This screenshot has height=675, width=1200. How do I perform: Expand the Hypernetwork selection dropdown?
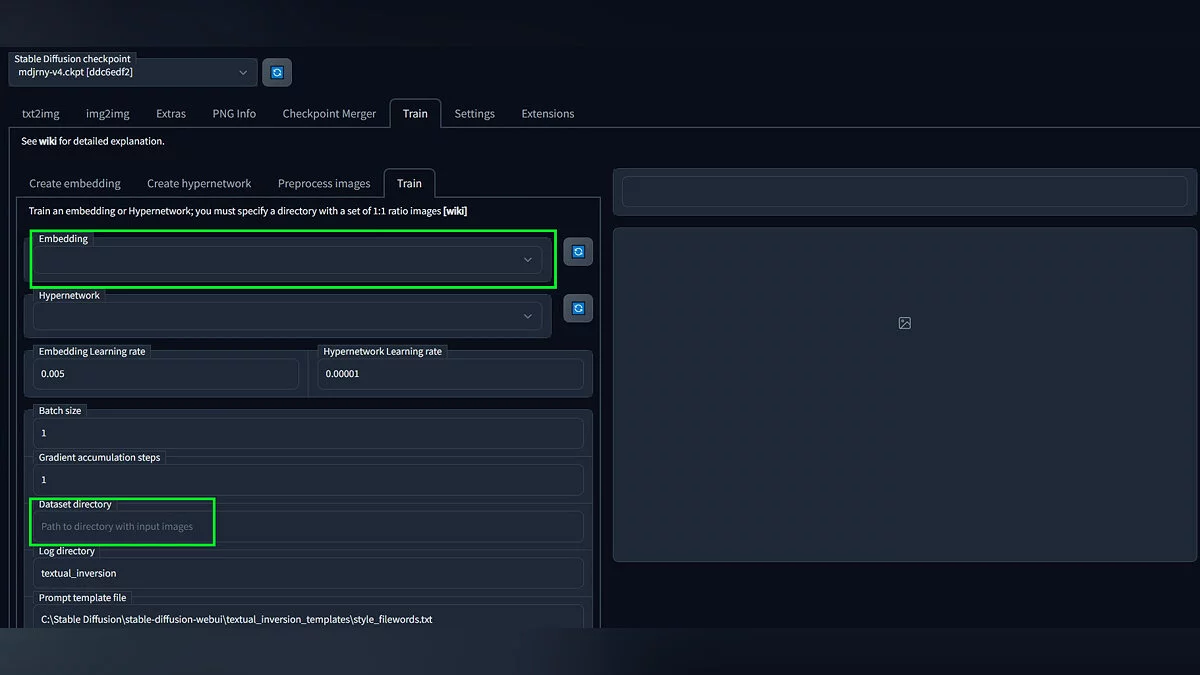pos(288,316)
